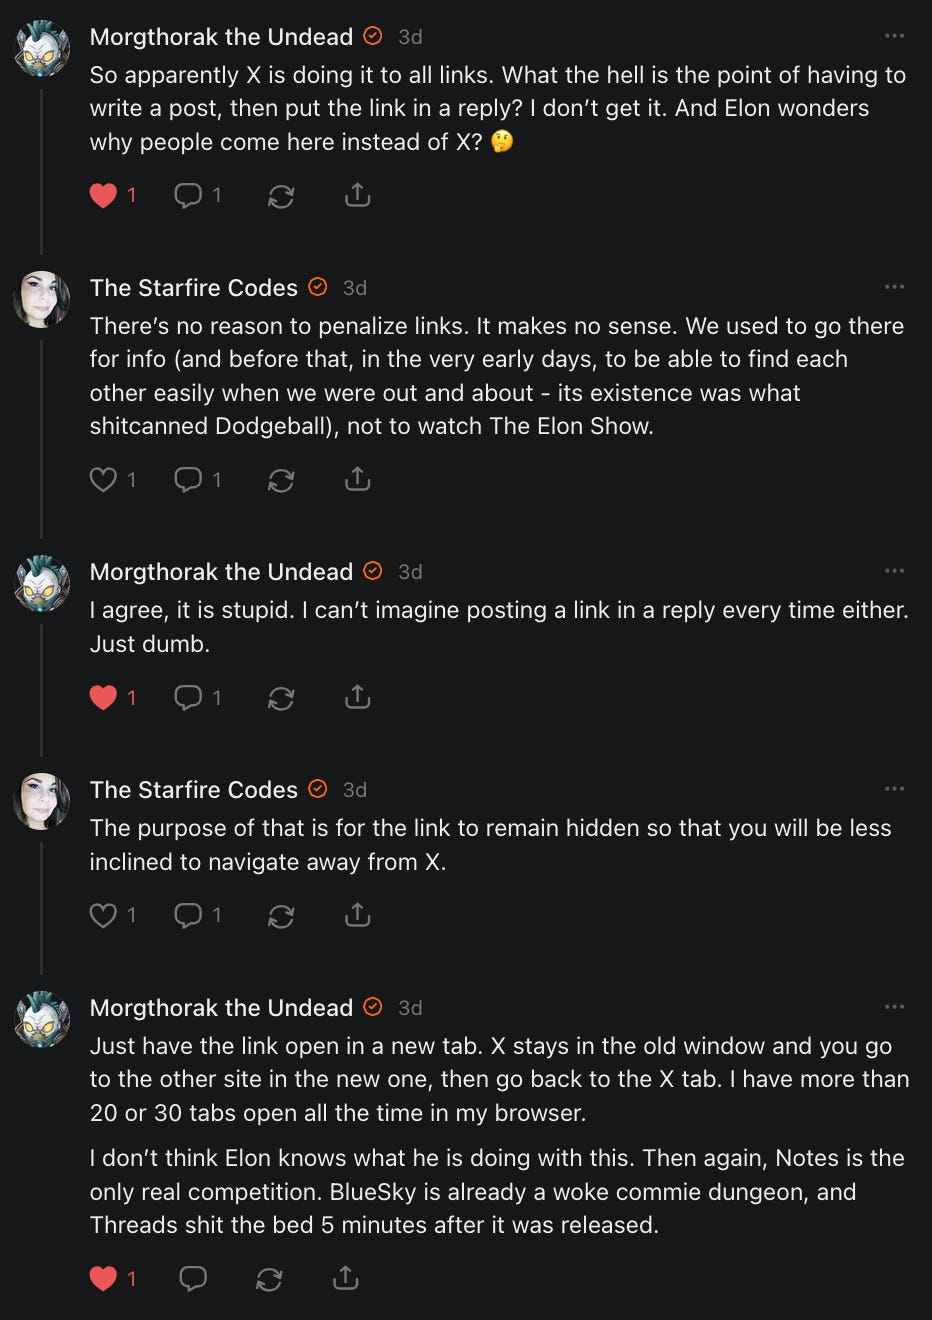The height and width of the screenshot is (1320, 932).
Task: Restack Starfire Codes' post mentioning Dodgeball
Action: coord(281,480)
